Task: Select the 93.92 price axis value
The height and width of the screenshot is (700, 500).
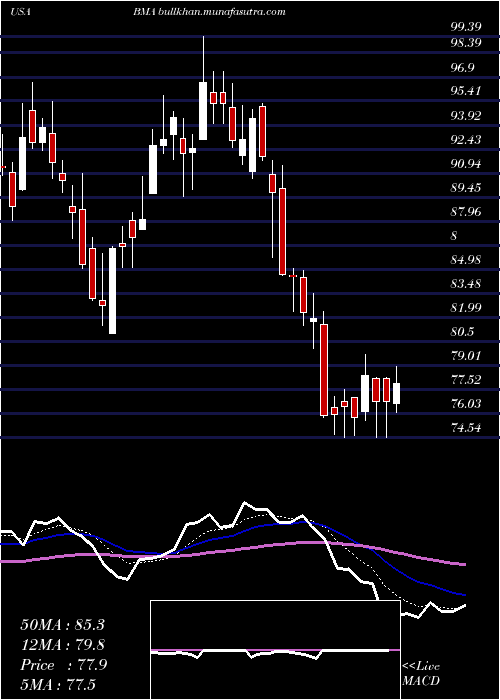Action: 466,116
